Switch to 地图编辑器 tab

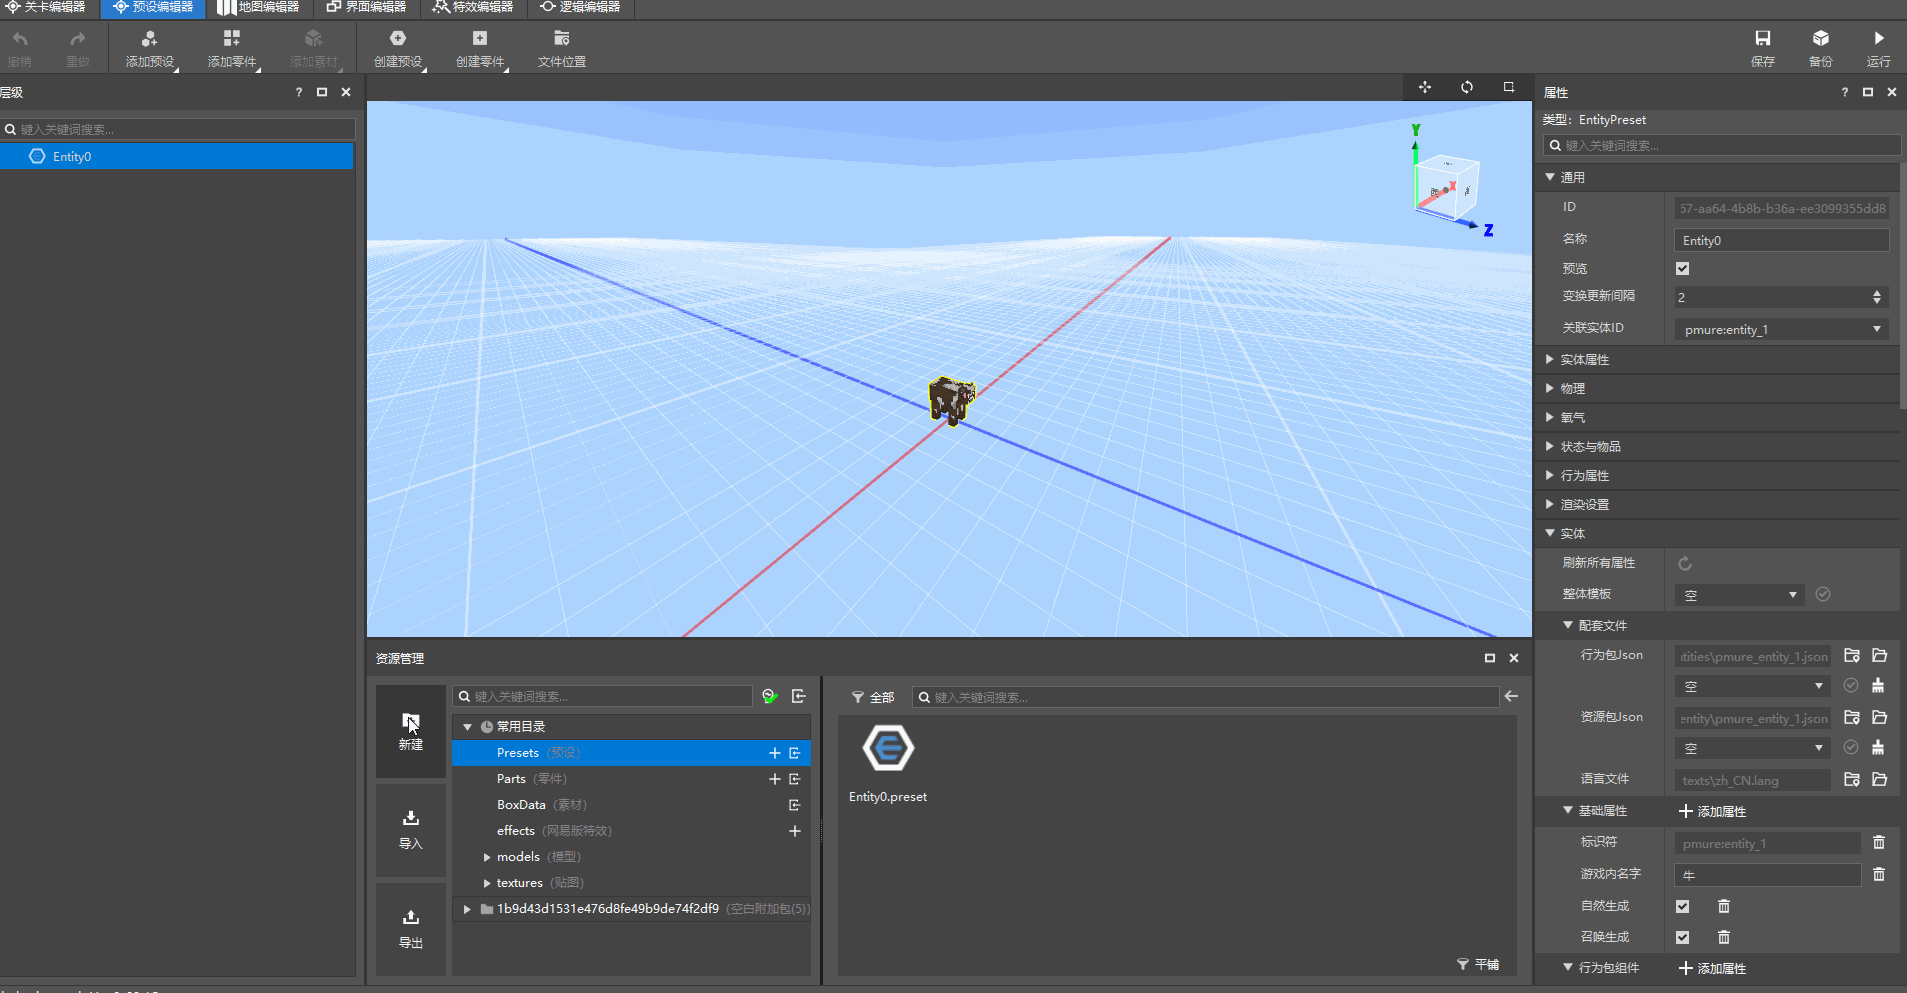tap(259, 7)
